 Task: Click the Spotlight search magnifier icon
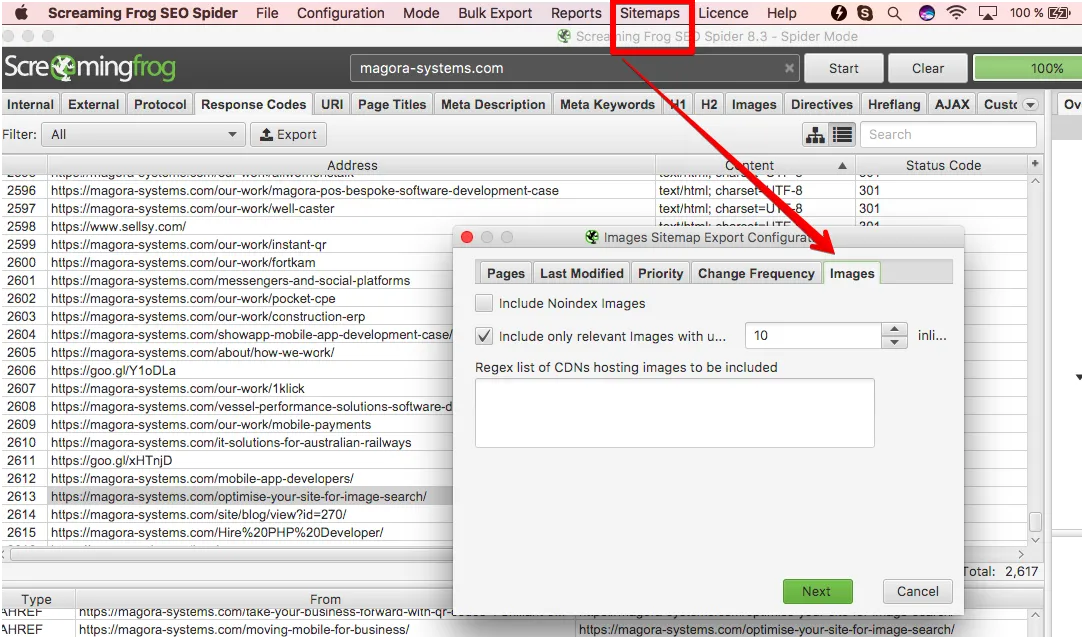[x=894, y=13]
